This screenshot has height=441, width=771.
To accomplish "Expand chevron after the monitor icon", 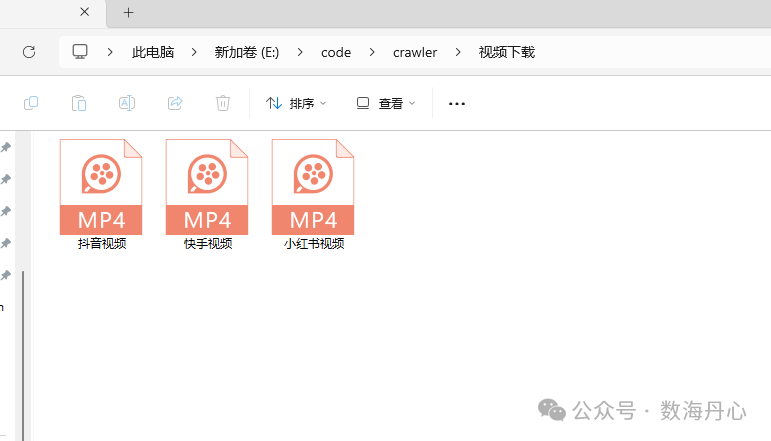I will tap(110, 52).
